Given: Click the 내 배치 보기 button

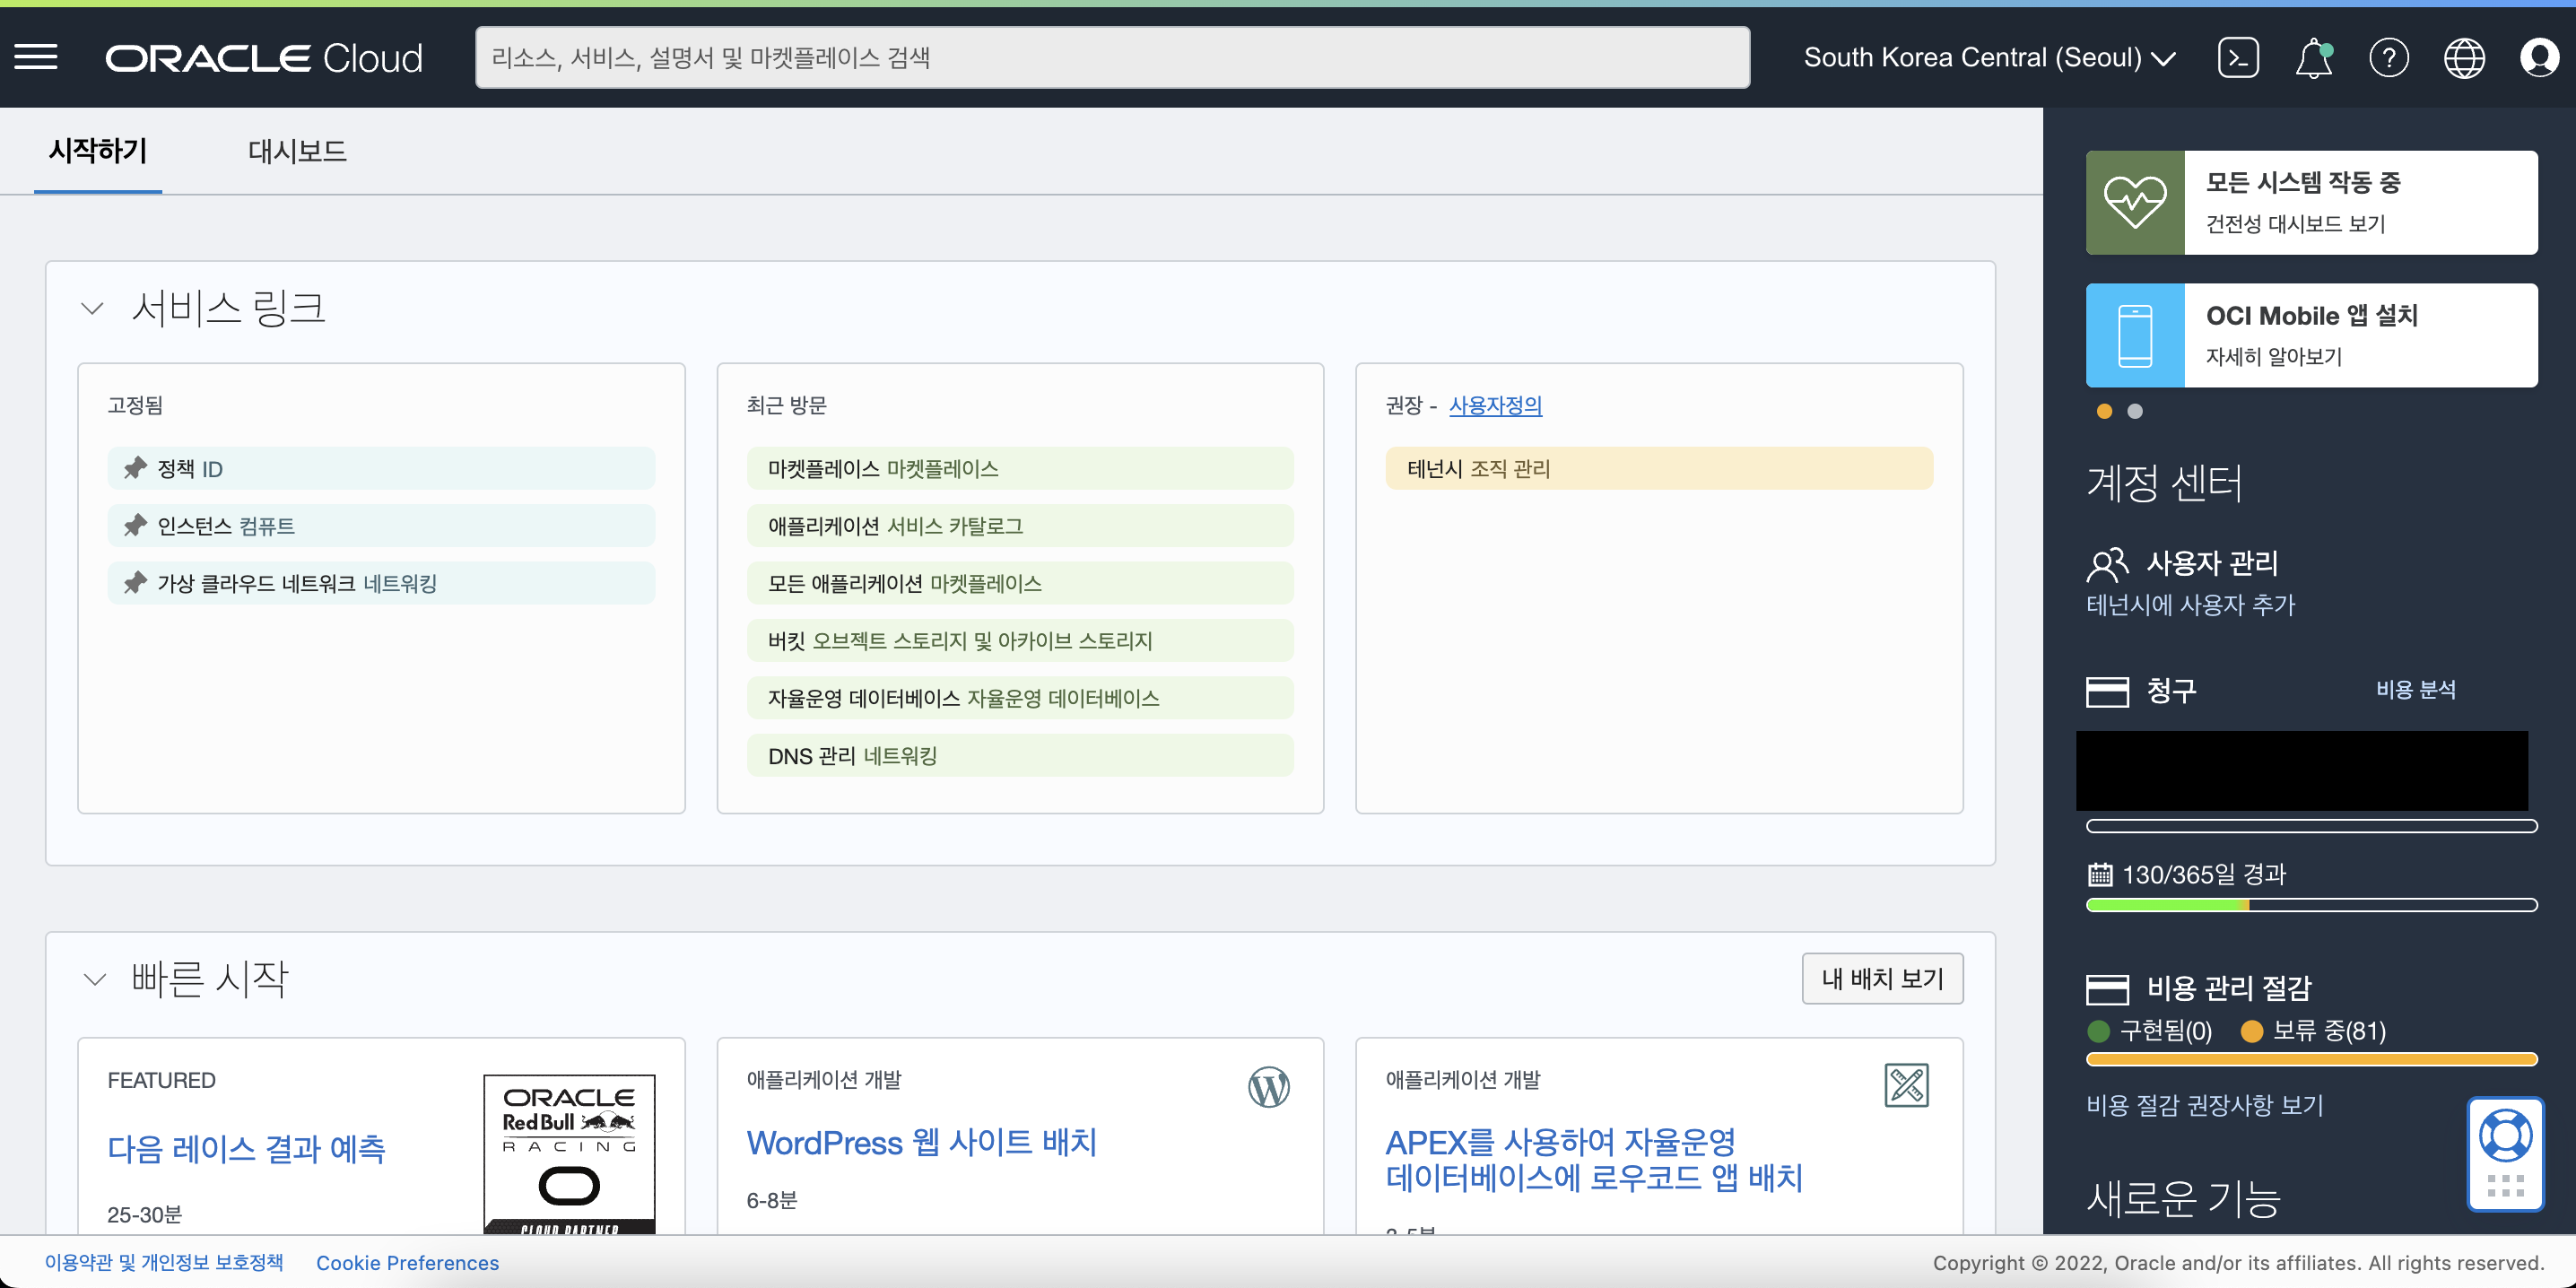Looking at the screenshot, I should (x=1882, y=978).
